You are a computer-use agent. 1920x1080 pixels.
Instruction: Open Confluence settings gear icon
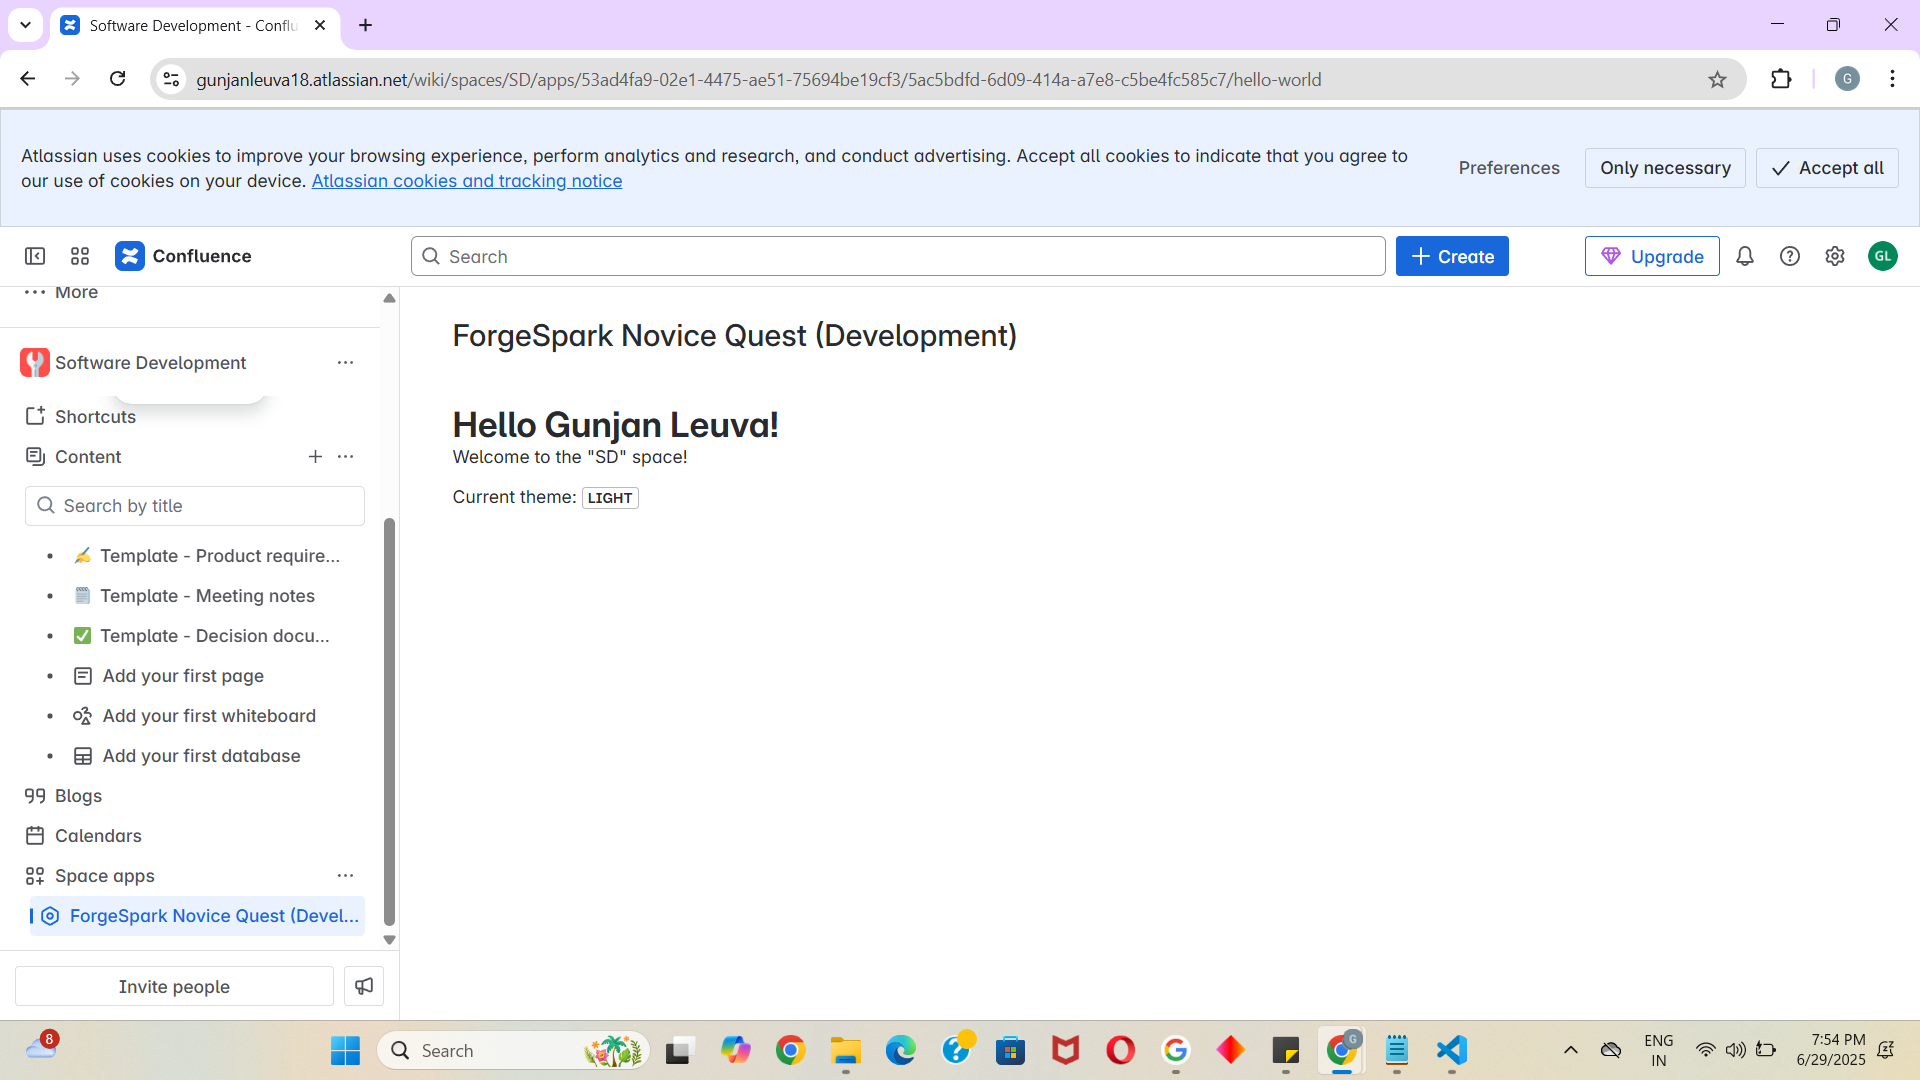point(1835,256)
